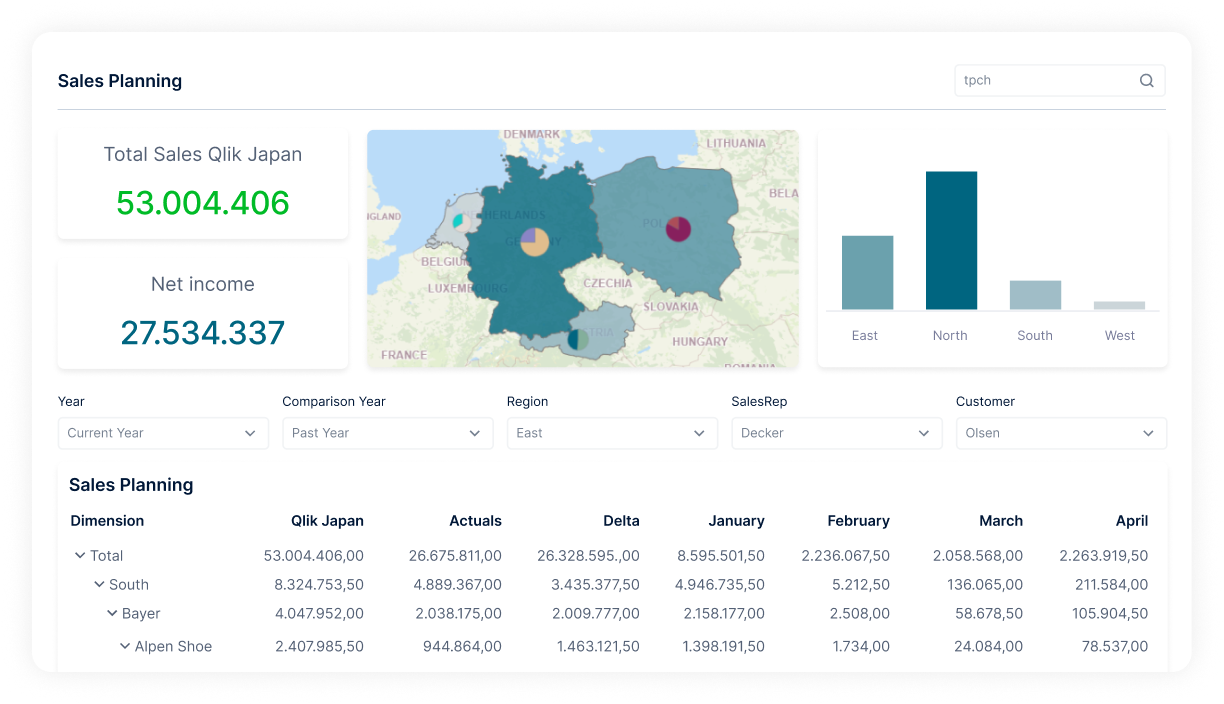Click the Qlik Japan column header
This screenshot has width=1224, height=704.
point(327,521)
